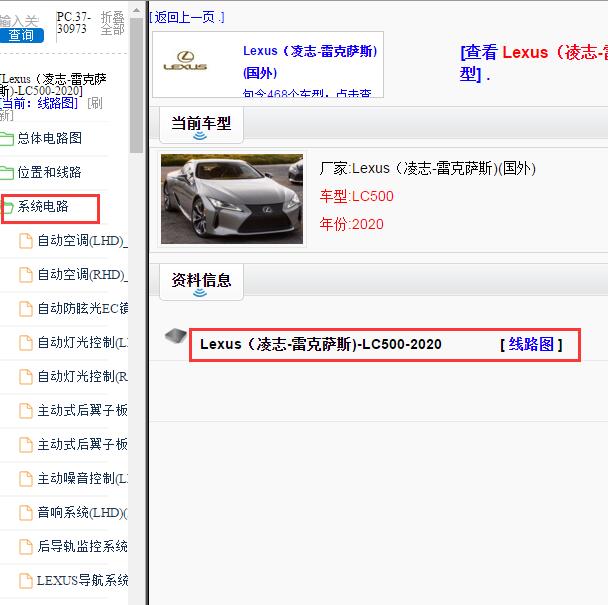Click the 当前：线路图 link in sidebar
608x605 pixels.
(39, 103)
